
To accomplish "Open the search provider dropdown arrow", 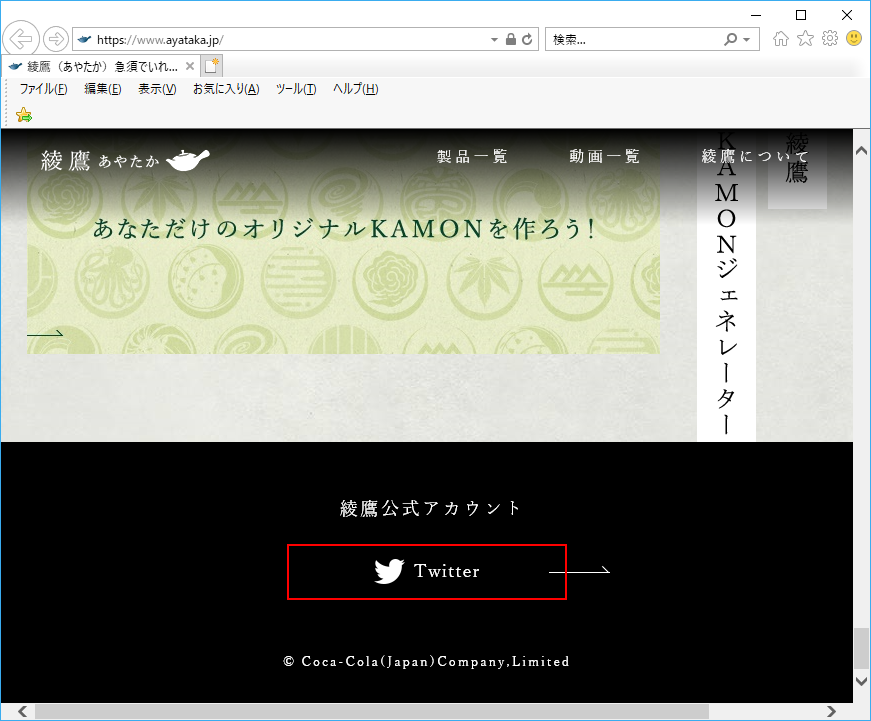I will [x=747, y=39].
